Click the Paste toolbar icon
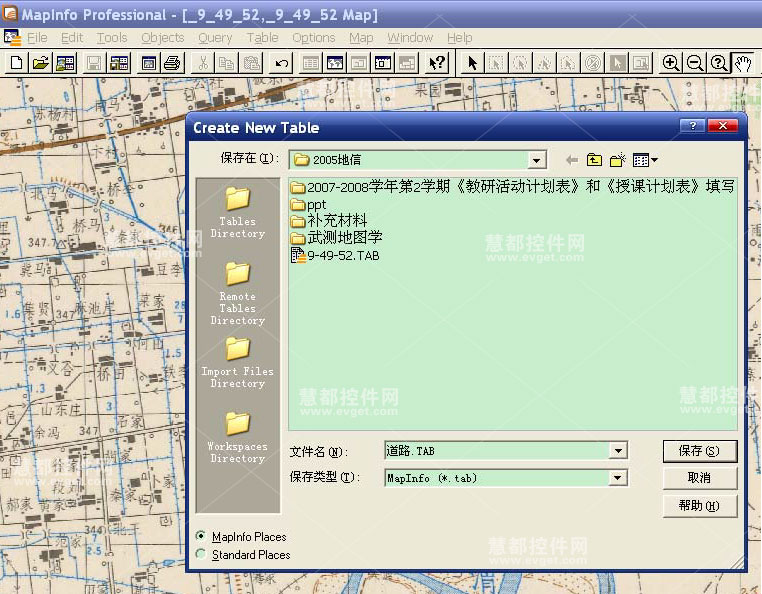Image resolution: width=762 pixels, height=594 pixels. [251, 63]
